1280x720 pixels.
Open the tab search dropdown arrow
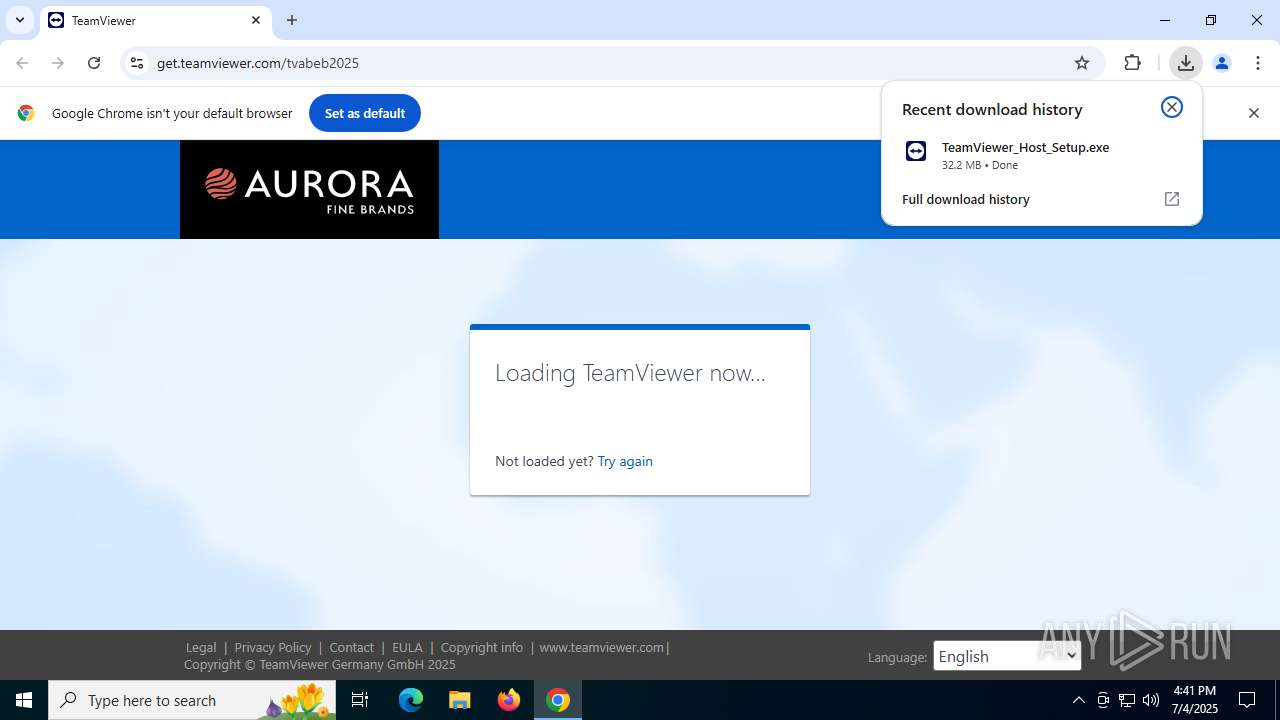pyautogui.click(x=19, y=20)
